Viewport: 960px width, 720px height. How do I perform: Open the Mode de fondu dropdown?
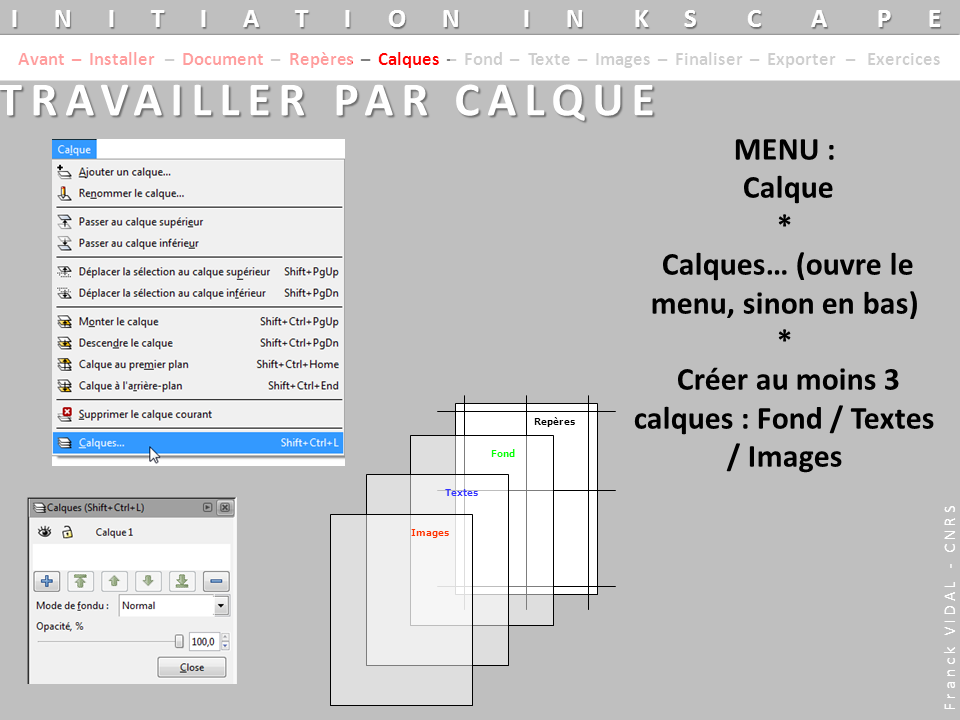click(x=221, y=606)
